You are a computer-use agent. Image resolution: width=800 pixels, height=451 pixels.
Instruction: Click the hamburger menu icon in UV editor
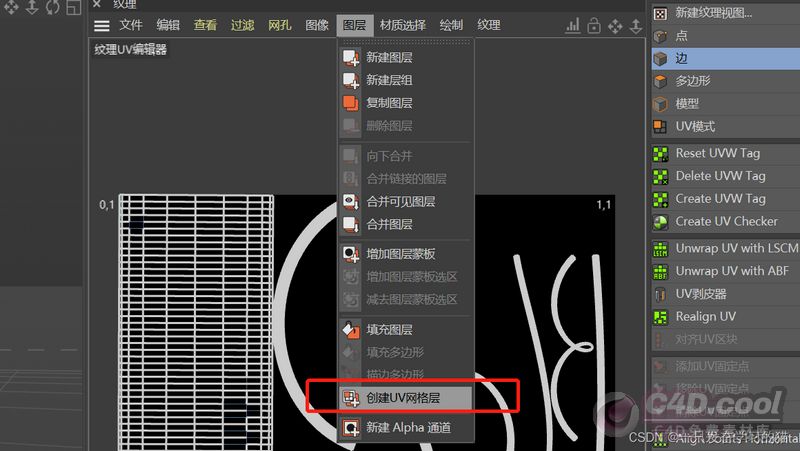point(102,25)
